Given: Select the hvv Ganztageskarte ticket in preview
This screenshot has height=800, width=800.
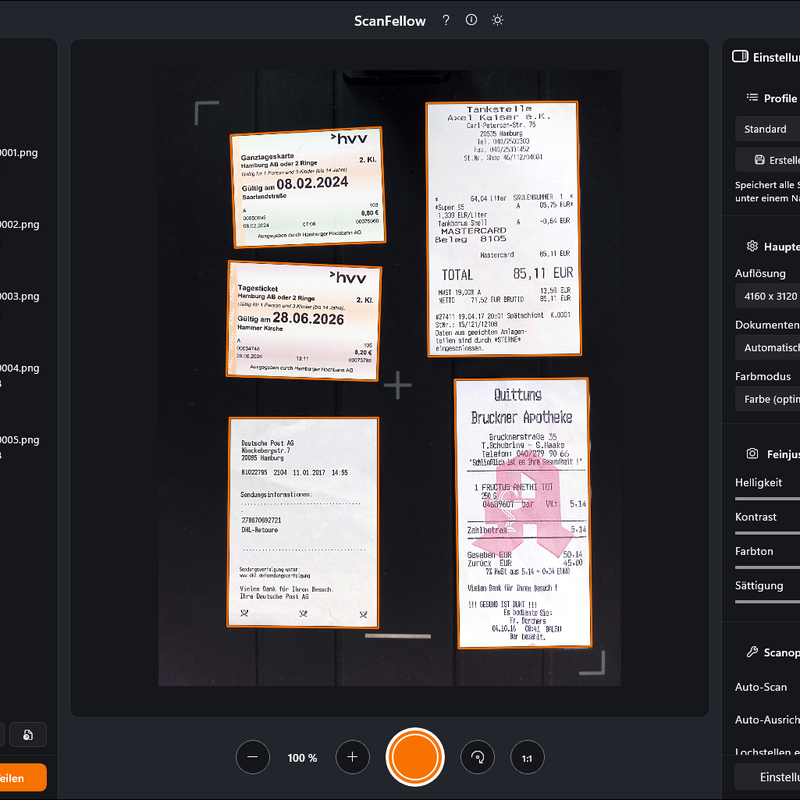Looking at the screenshot, I should pyautogui.click(x=308, y=187).
